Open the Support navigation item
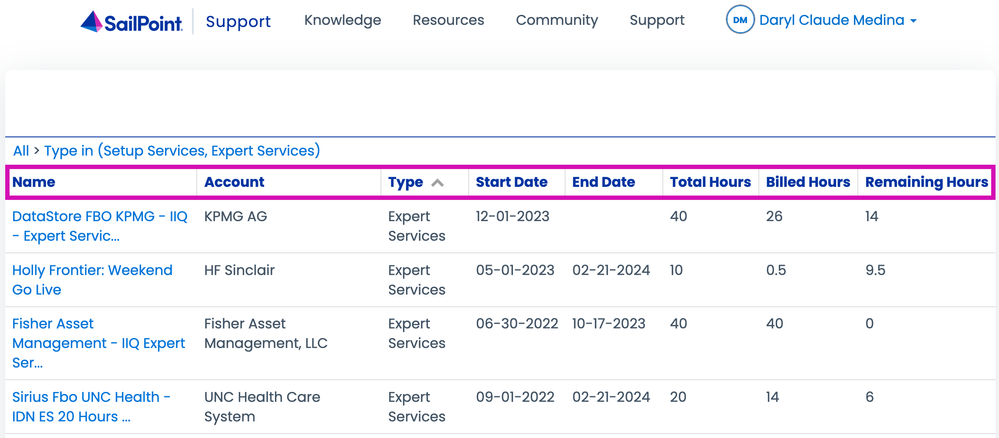The width and height of the screenshot is (999, 438). coord(657,20)
